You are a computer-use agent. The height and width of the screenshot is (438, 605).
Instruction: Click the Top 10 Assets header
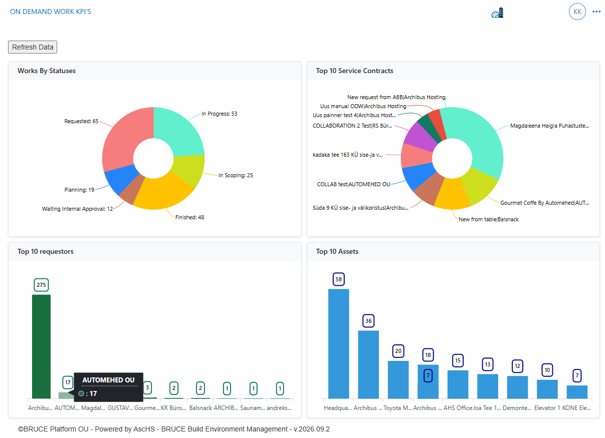[x=453, y=252]
